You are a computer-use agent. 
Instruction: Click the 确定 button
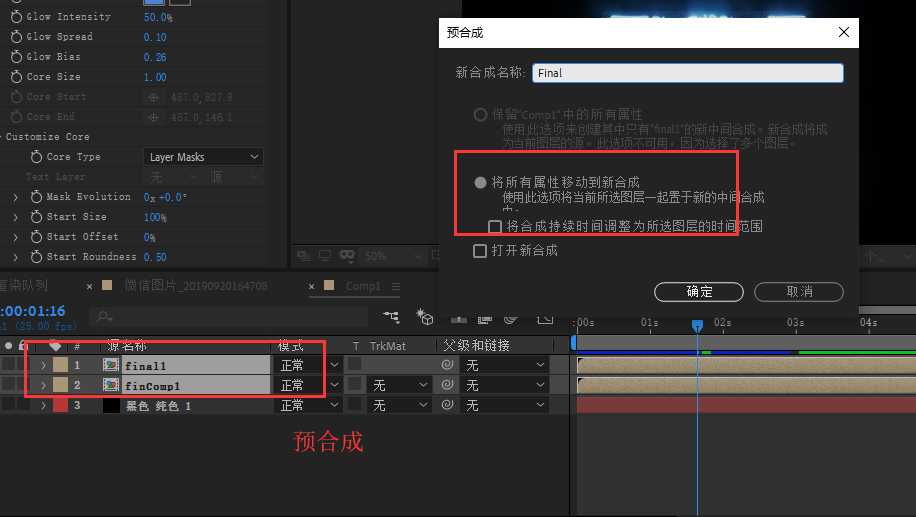(x=699, y=292)
